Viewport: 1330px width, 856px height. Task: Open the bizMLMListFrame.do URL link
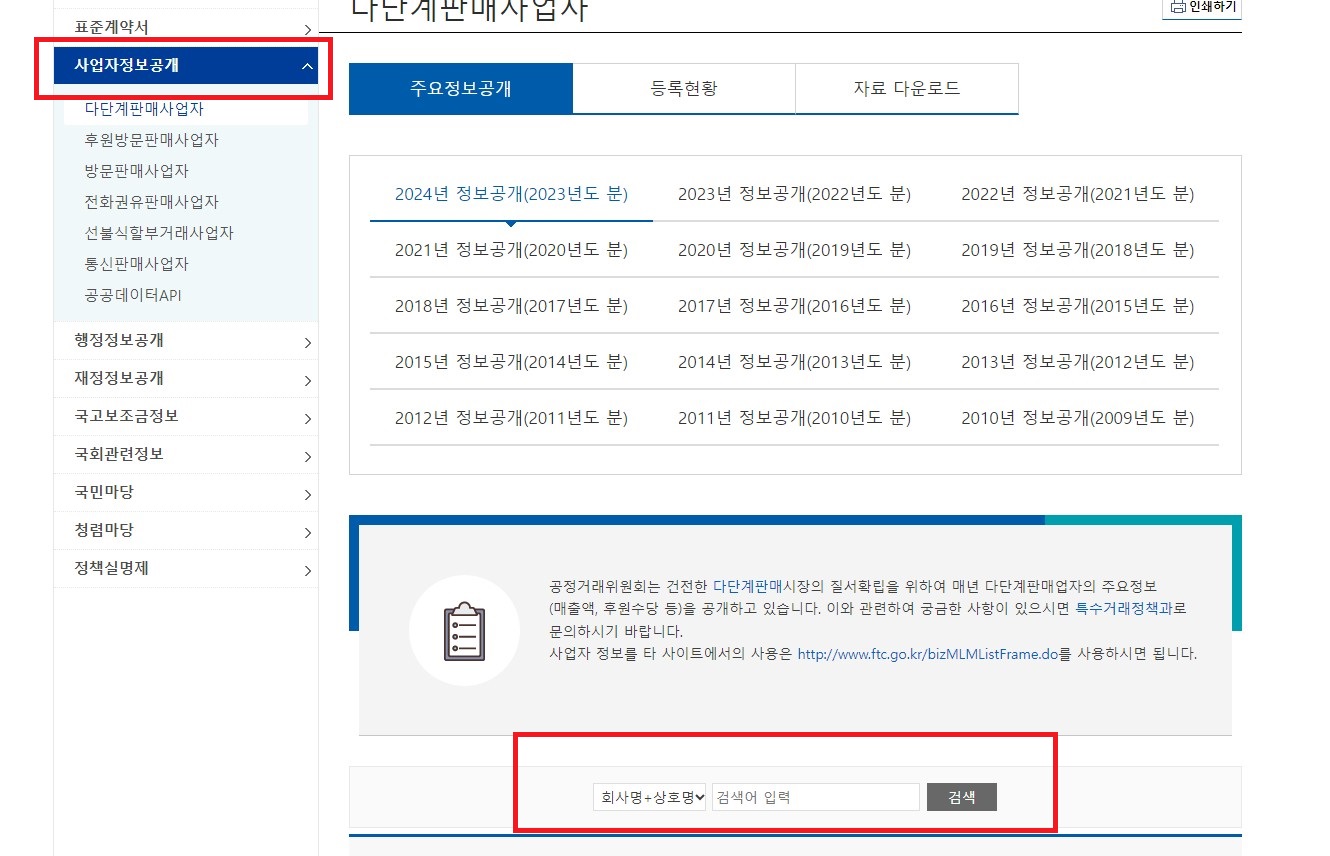point(928,654)
